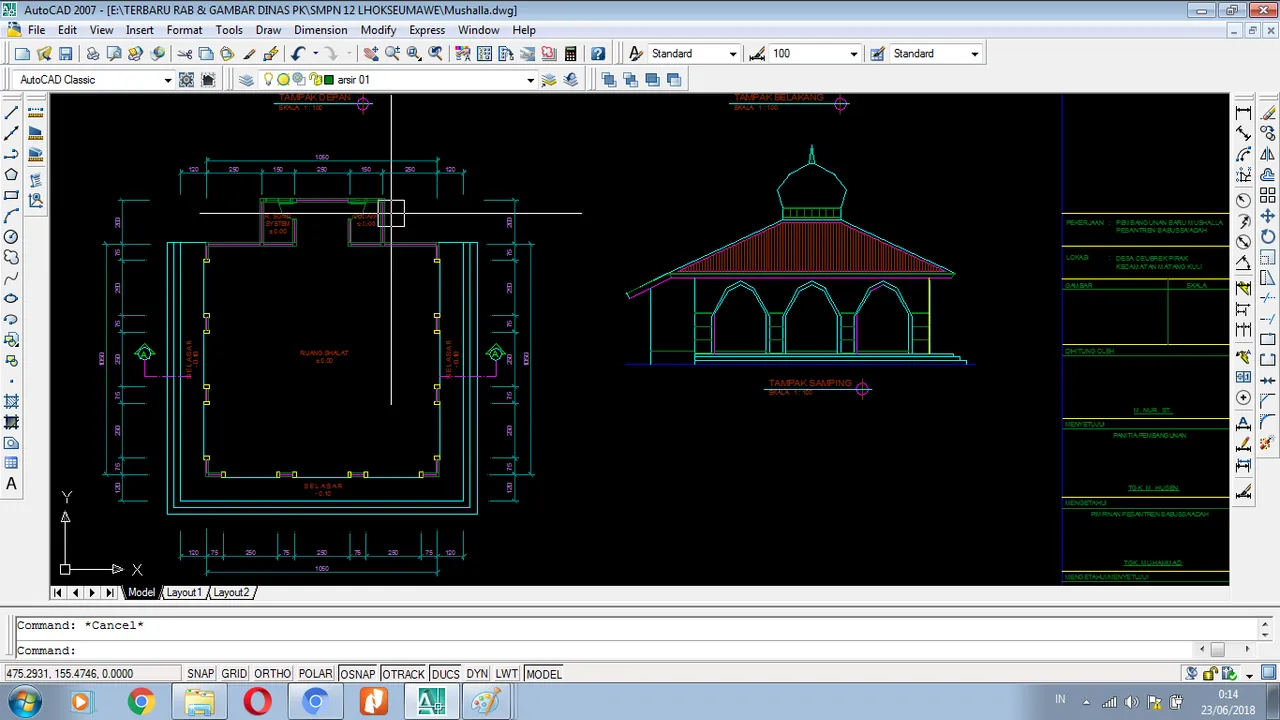Click the Undo arrow icon

click(298, 54)
